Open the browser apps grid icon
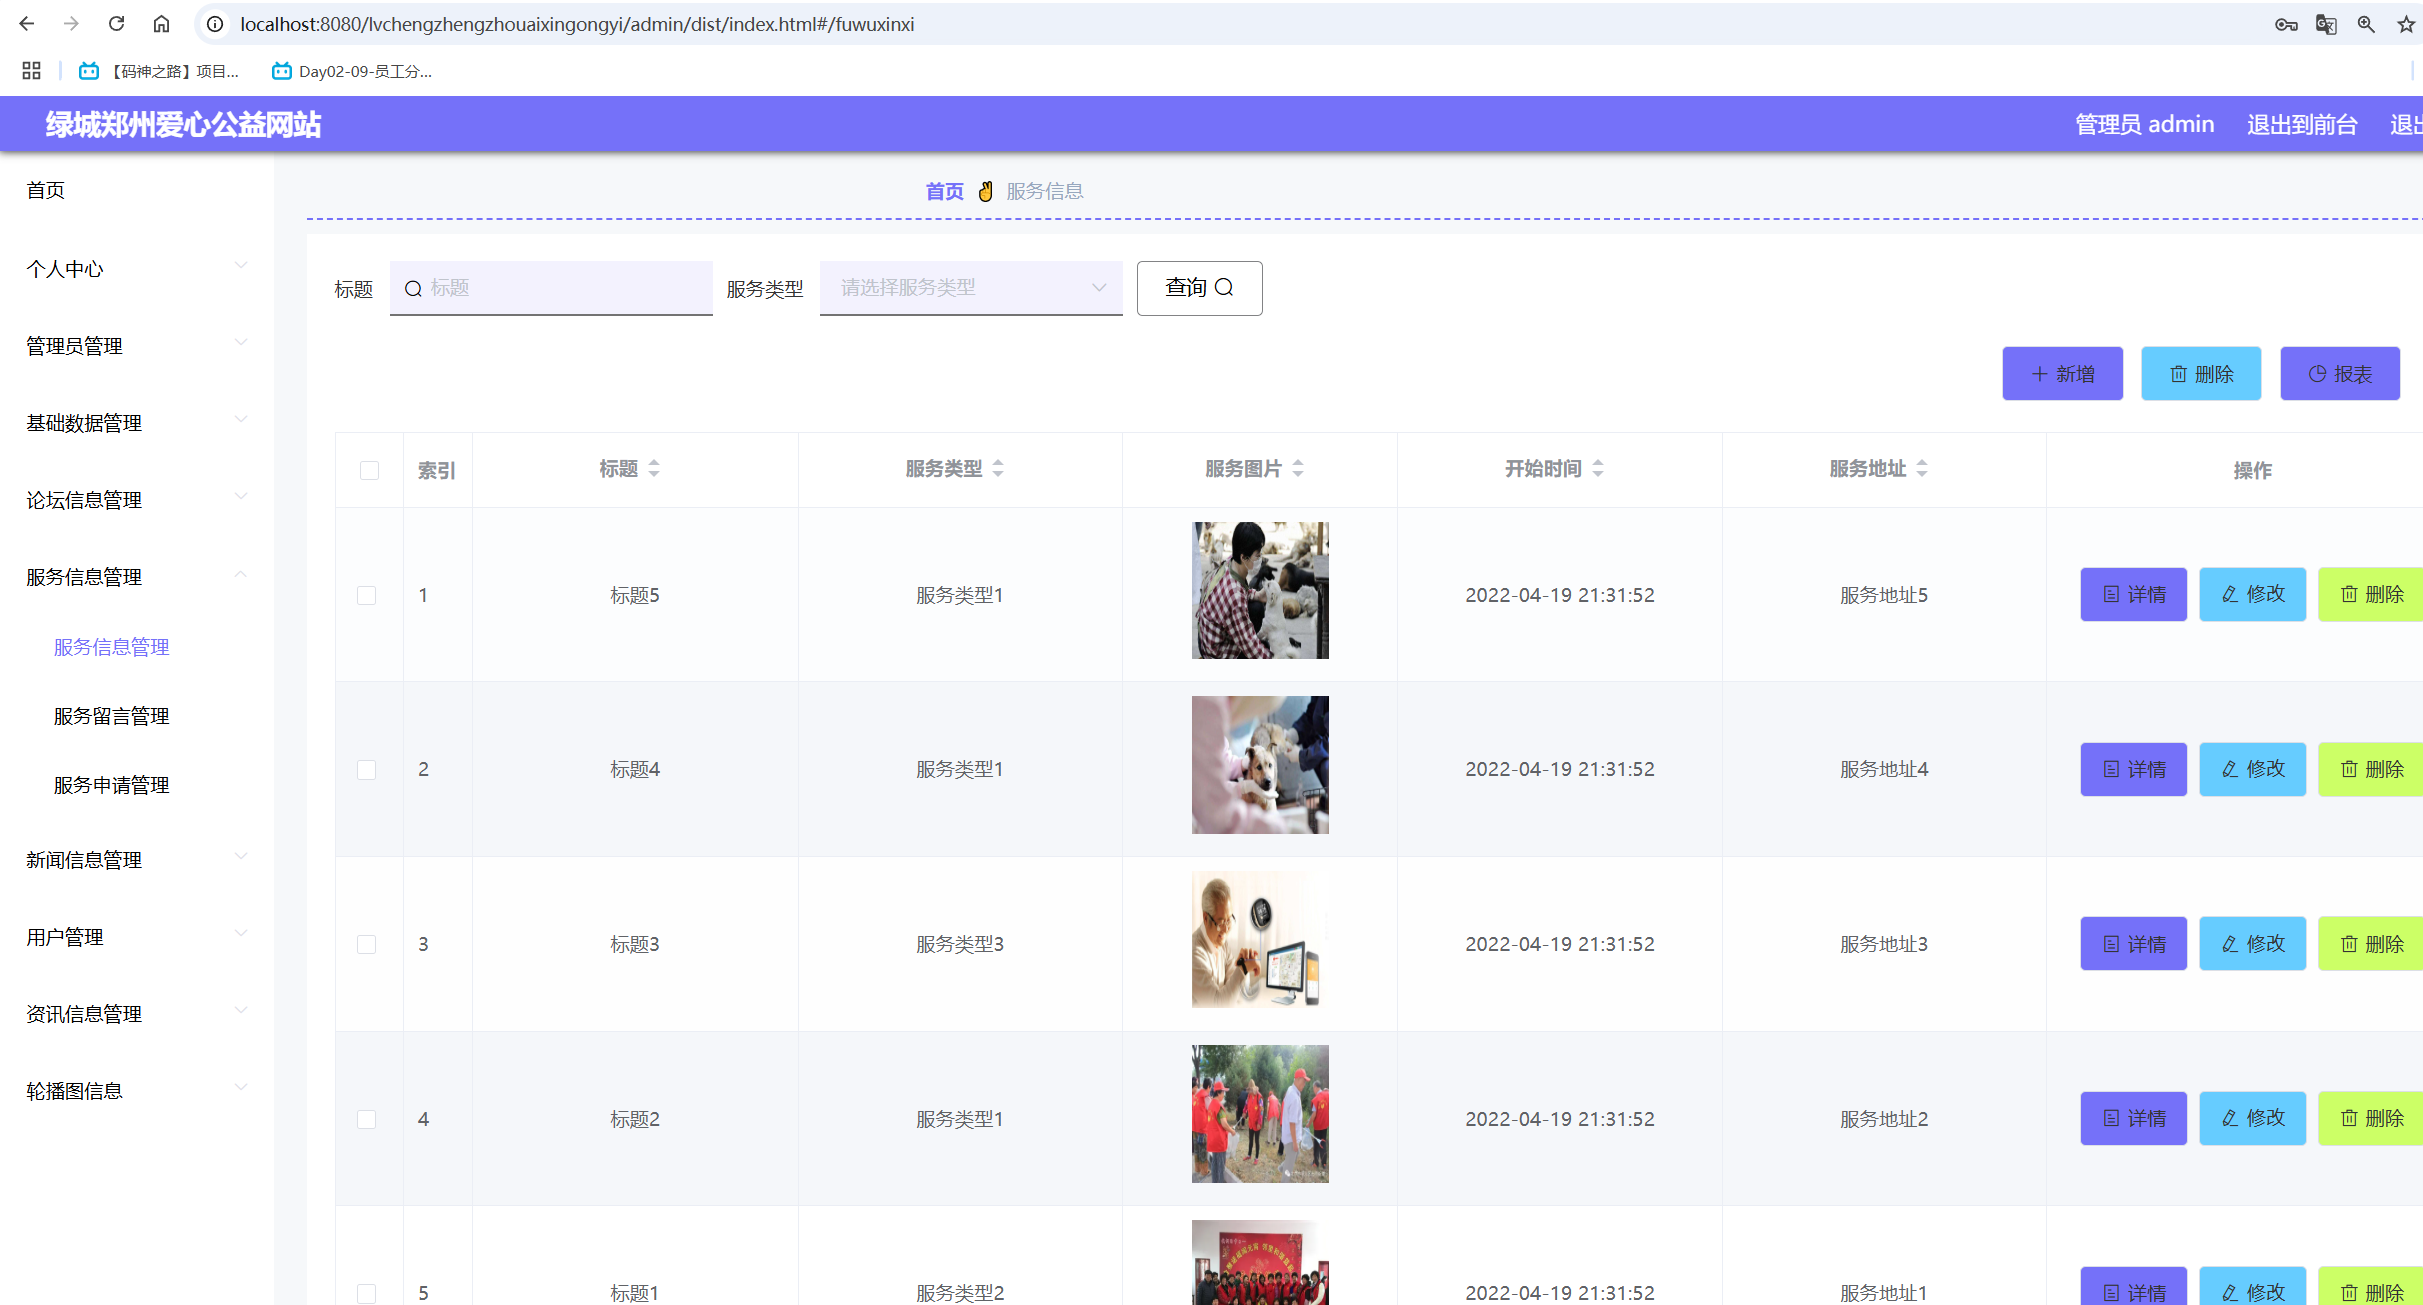 [x=31, y=71]
